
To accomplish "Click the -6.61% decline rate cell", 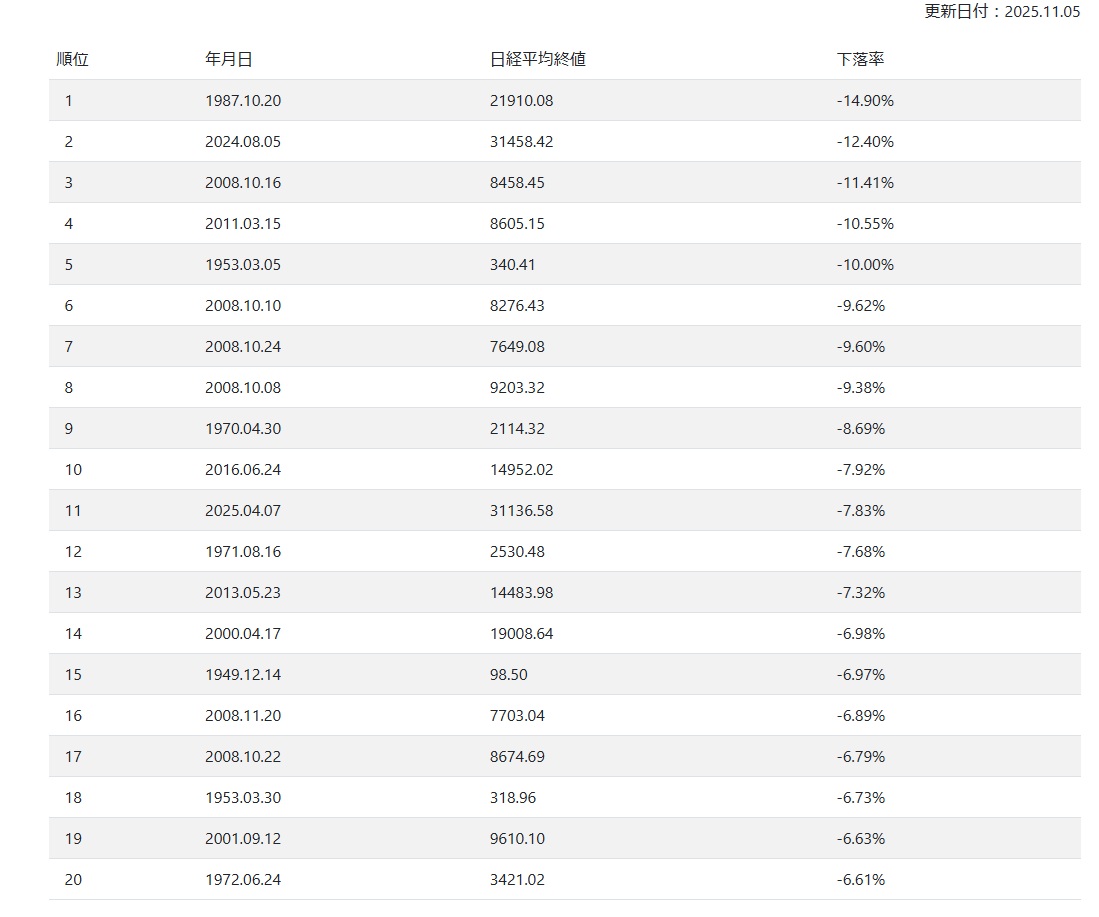I will click(861, 880).
